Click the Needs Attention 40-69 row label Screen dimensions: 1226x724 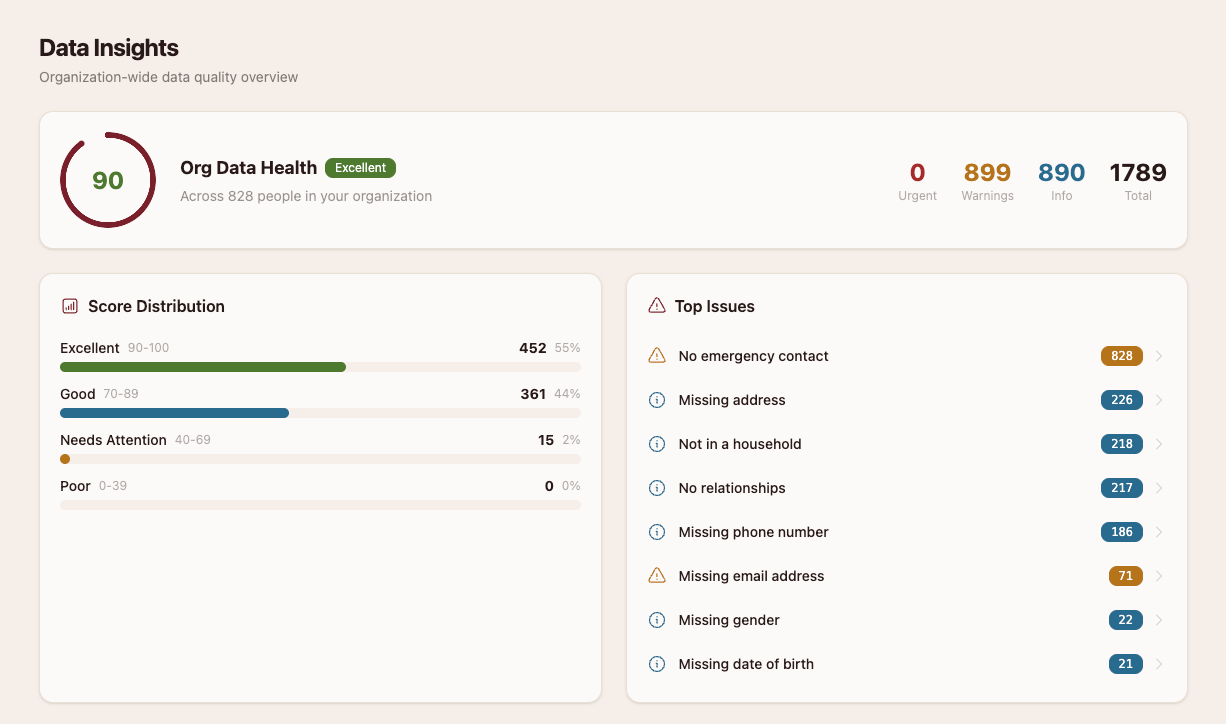[x=135, y=440]
